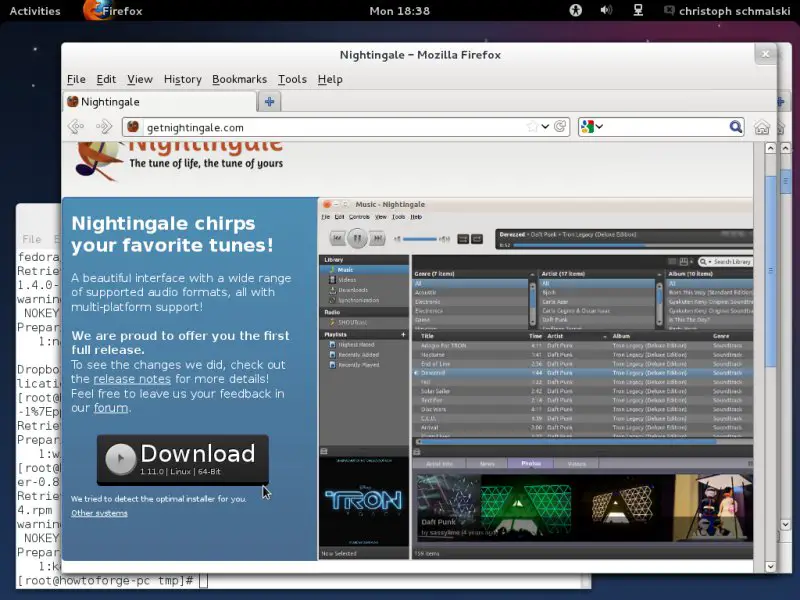The height and width of the screenshot is (600, 800).
Task: Click the search magnifier icon in search box
Action: tap(735, 127)
